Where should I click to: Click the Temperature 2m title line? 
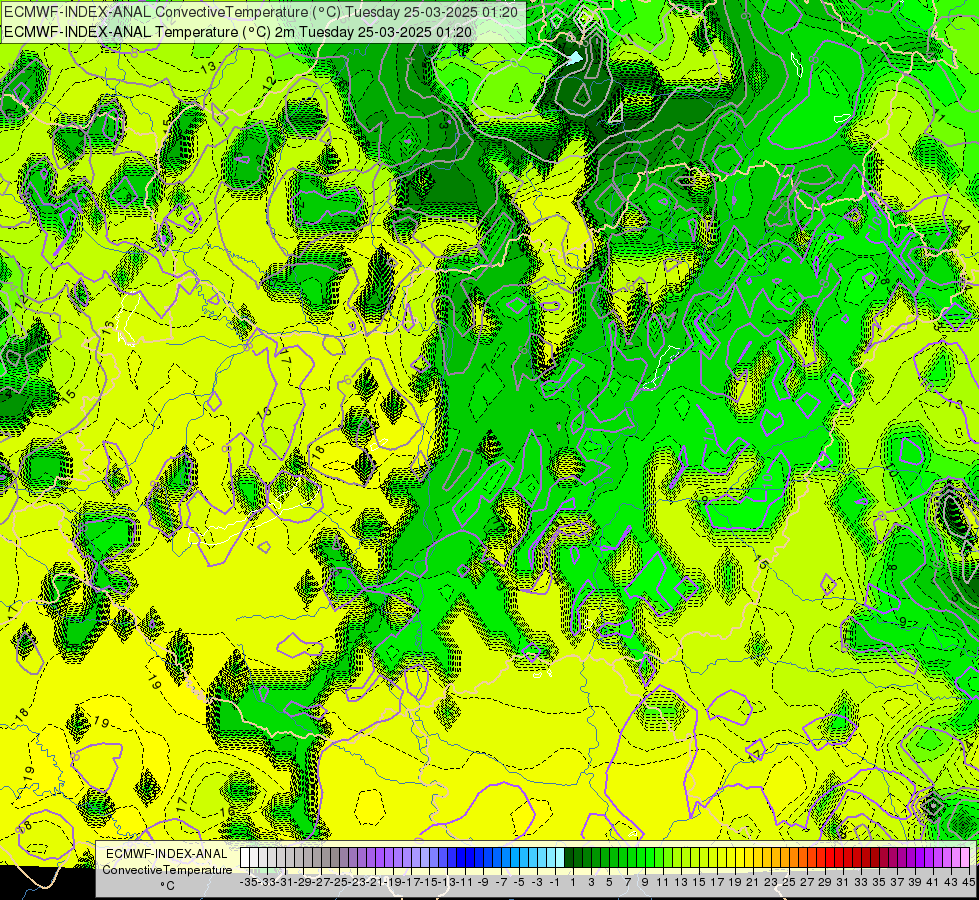click(238, 32)
